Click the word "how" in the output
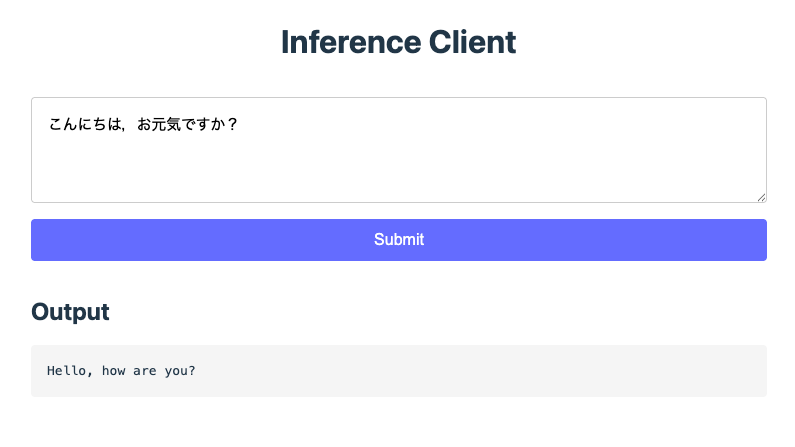Screen dimensions: 795x447 coord(113,371)
